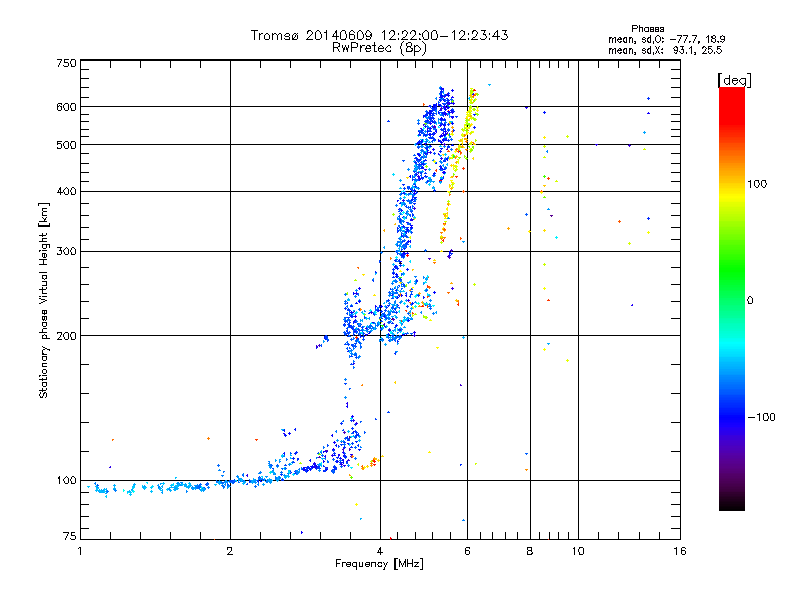Click the '750' y-axis label
The height and width of the screenshot is (600, 800).
[66, 63]
